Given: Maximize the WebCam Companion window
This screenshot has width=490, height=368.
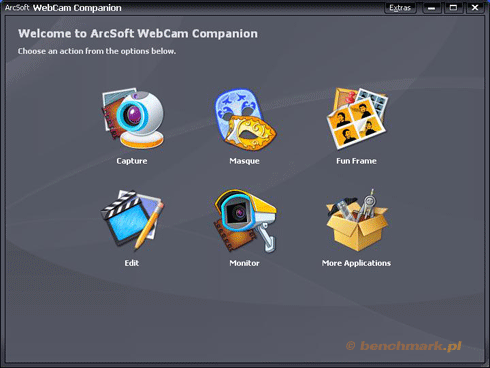Looking at the screenshot, I should (453, 8).
